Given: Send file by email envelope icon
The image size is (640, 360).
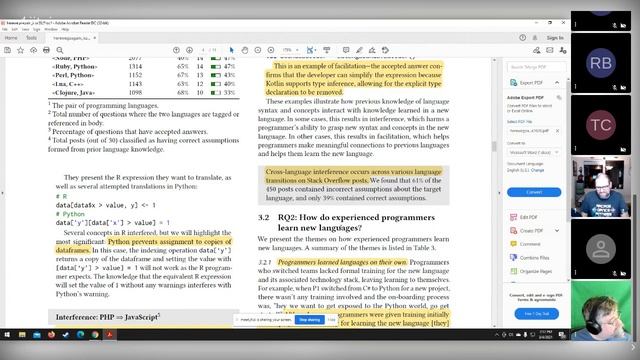Looking at the screenshot, I should 550,50.
